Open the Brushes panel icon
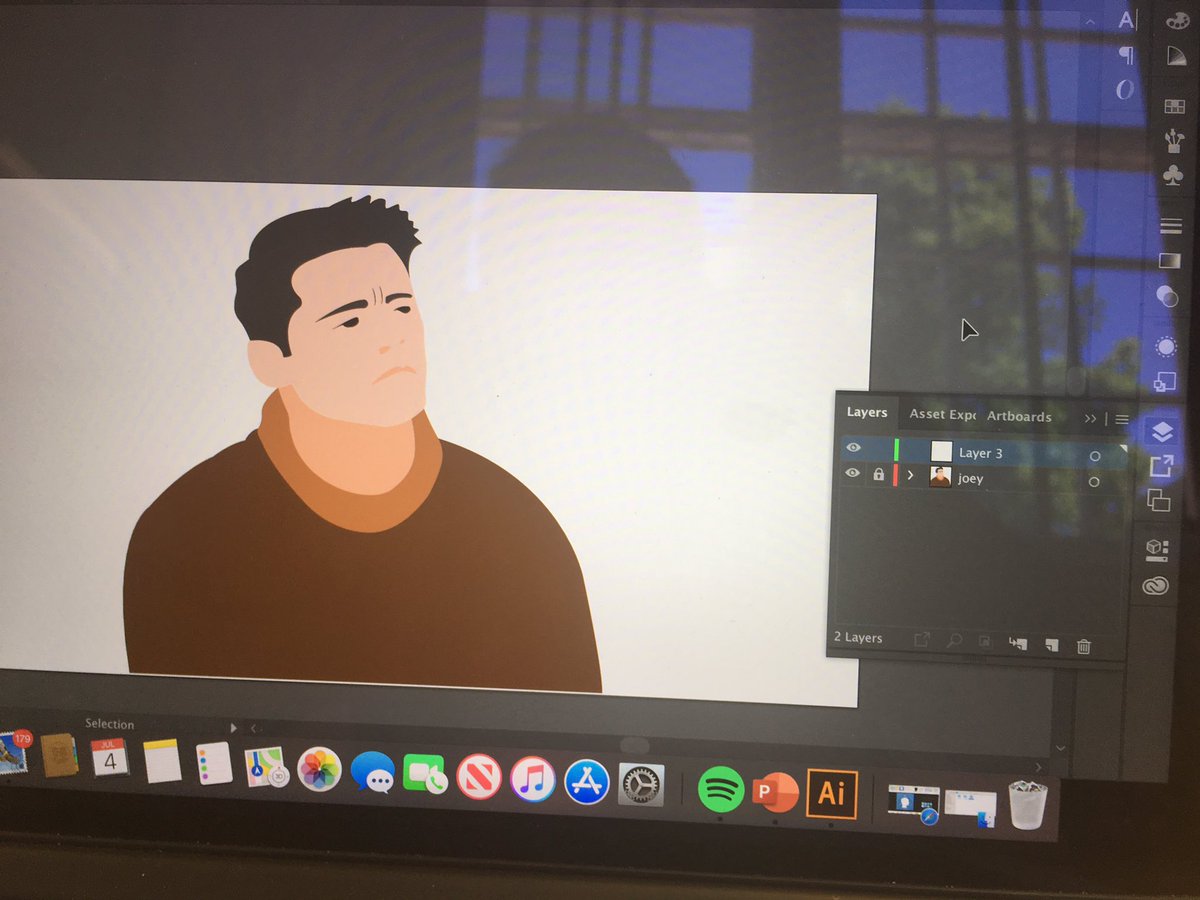The height and width of the screenshot is (900, 1200). coord(1172,141)
